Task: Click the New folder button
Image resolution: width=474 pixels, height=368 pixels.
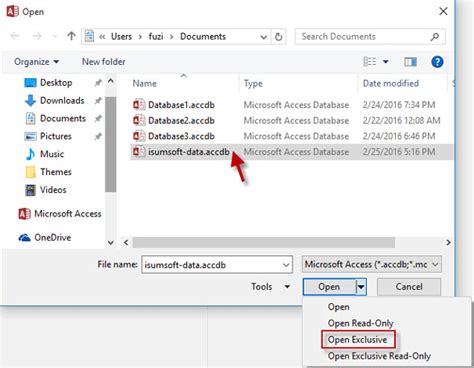Action: 104,62
